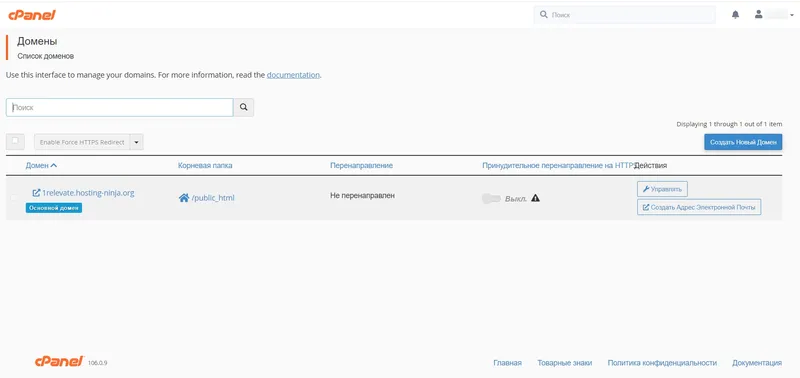
Task: Open the /public_html root folder
Action: (x=213, y=198)
